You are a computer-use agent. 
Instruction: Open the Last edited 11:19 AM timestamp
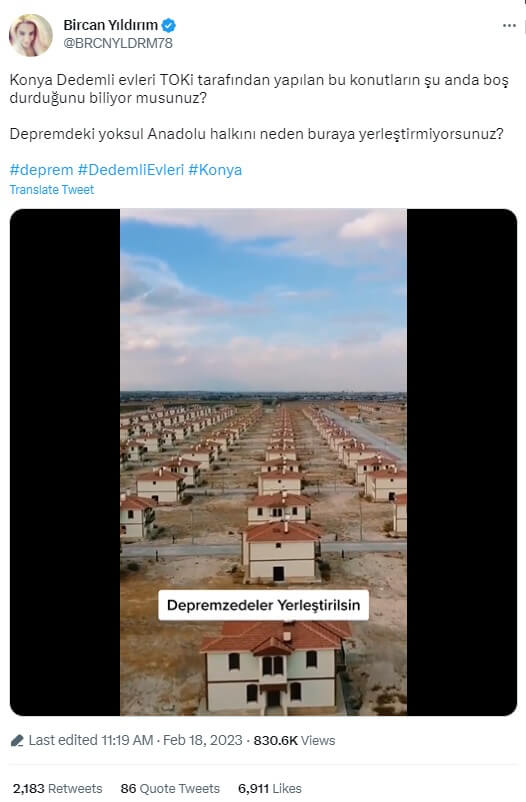pos(91,740)
